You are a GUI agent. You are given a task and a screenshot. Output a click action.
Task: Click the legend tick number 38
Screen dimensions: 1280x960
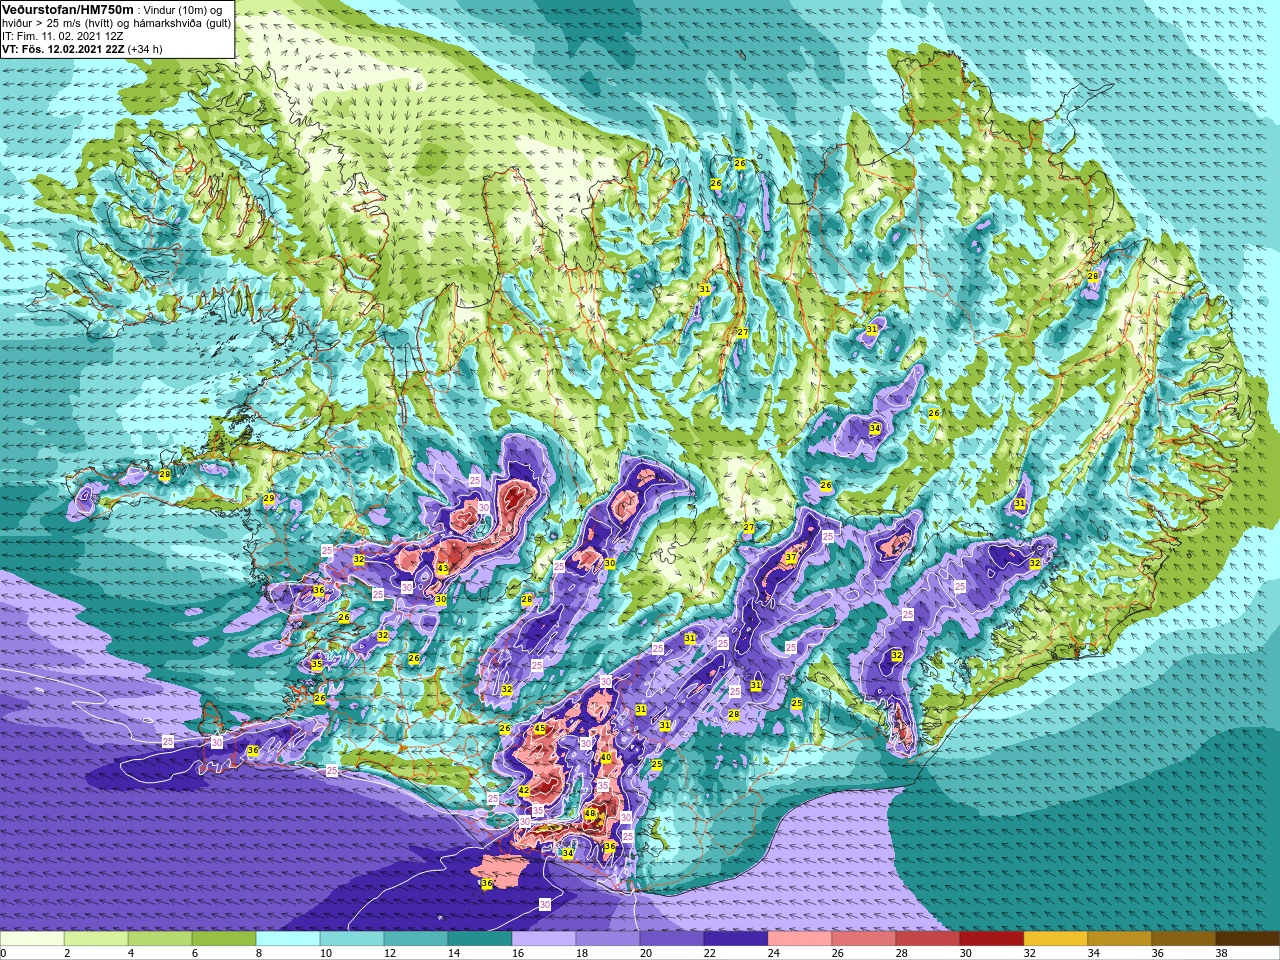1221,953
